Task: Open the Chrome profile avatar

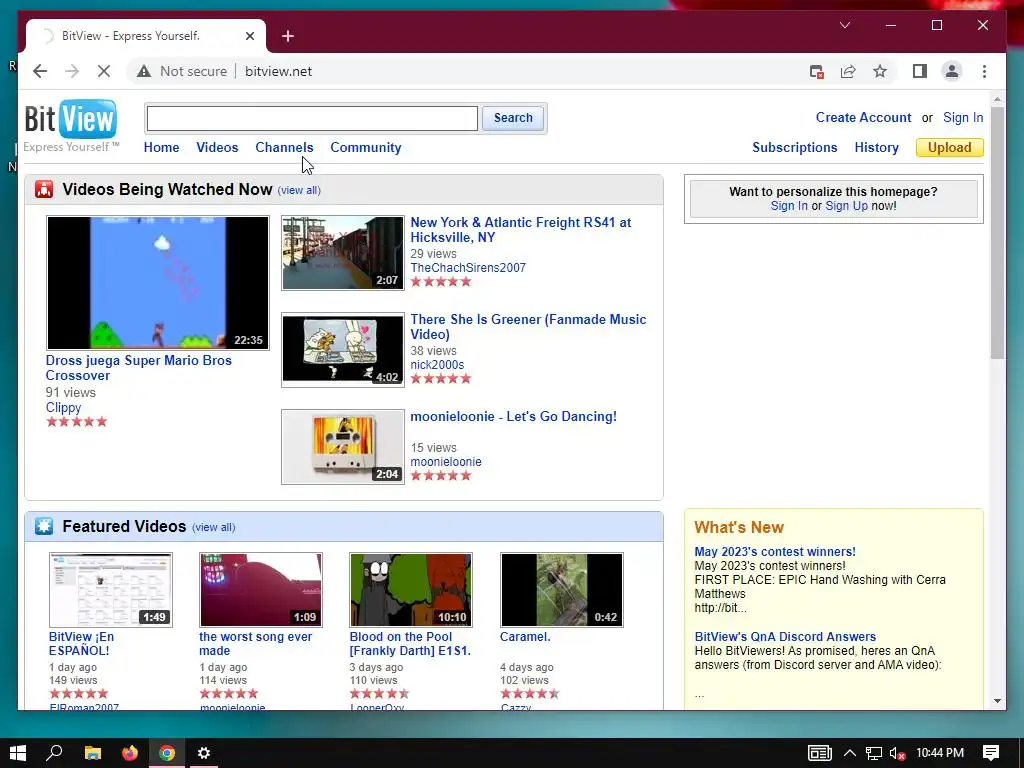Action: [x=952, y=71]
